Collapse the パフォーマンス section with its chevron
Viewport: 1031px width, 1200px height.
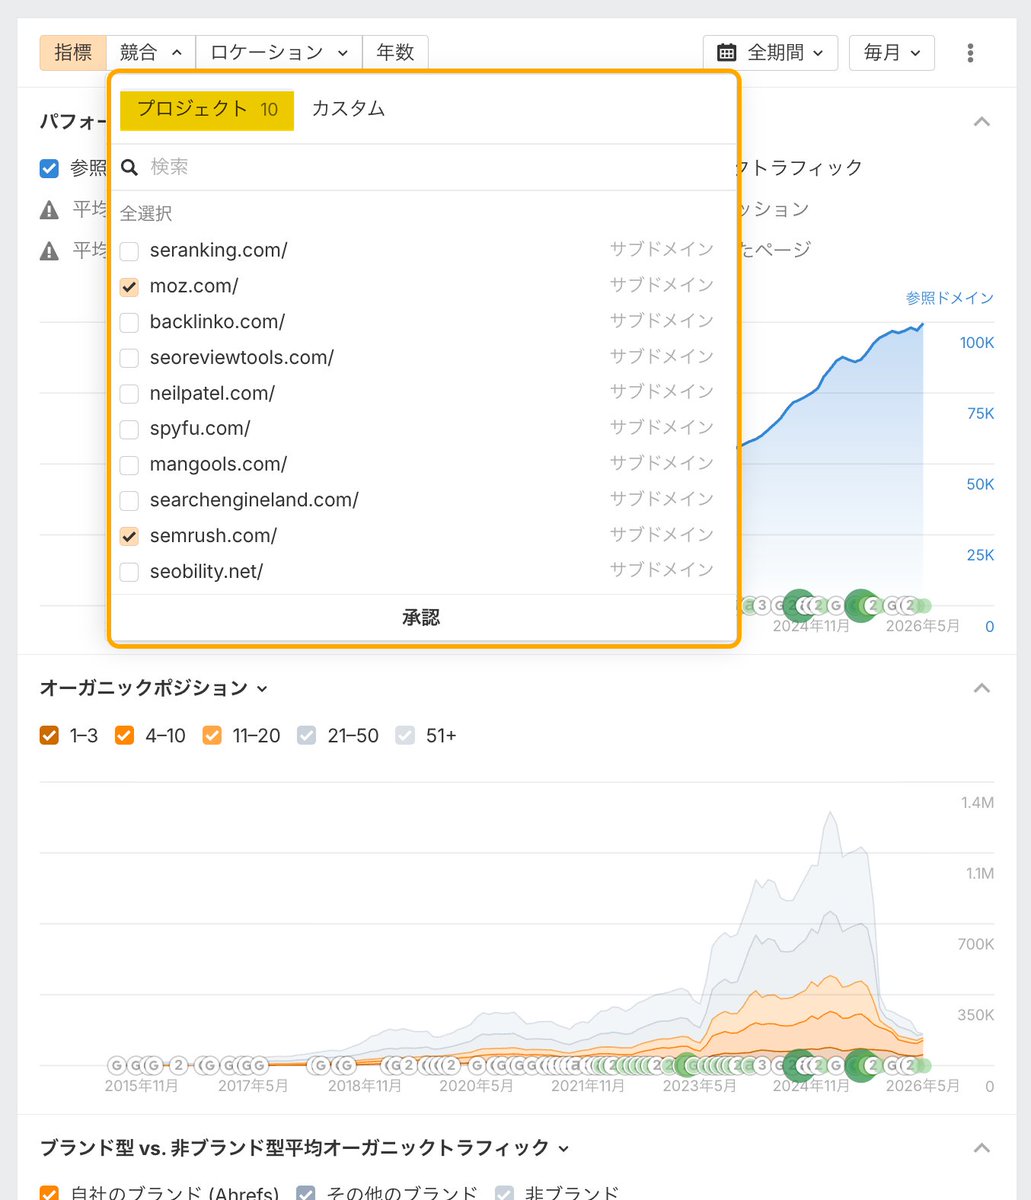tap(982, 122)
